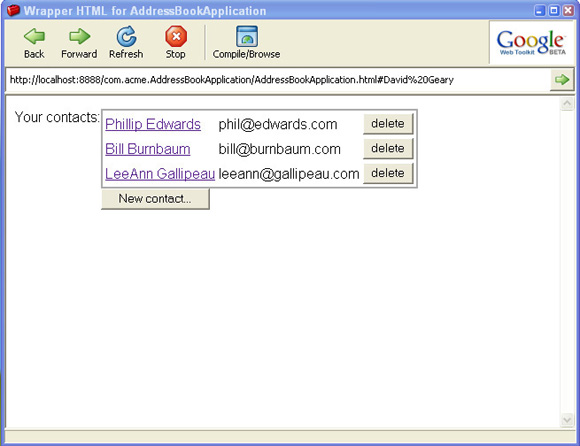580x446 pixels.
Task: Delete the Phillip Edwards contact
Action: tap(388, 124)
